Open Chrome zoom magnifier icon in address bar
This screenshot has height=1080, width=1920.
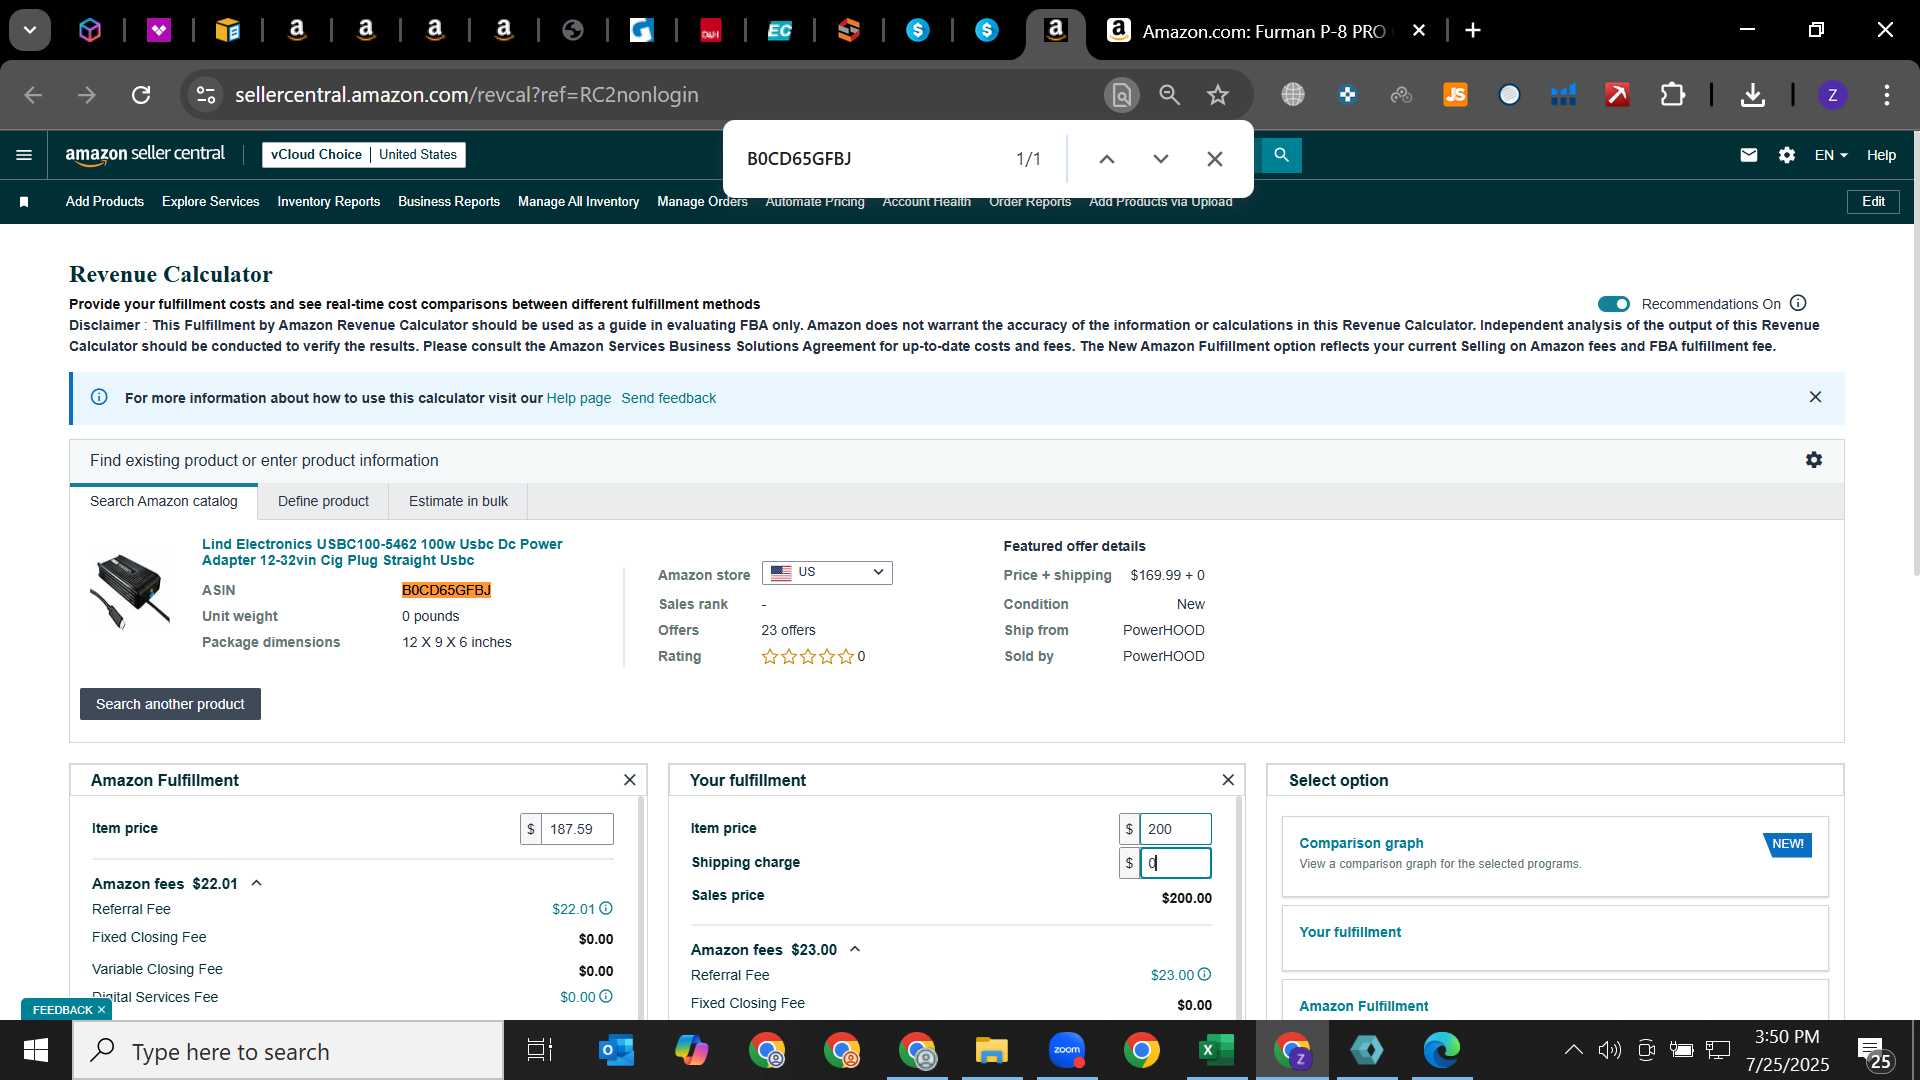point(1169,95)
